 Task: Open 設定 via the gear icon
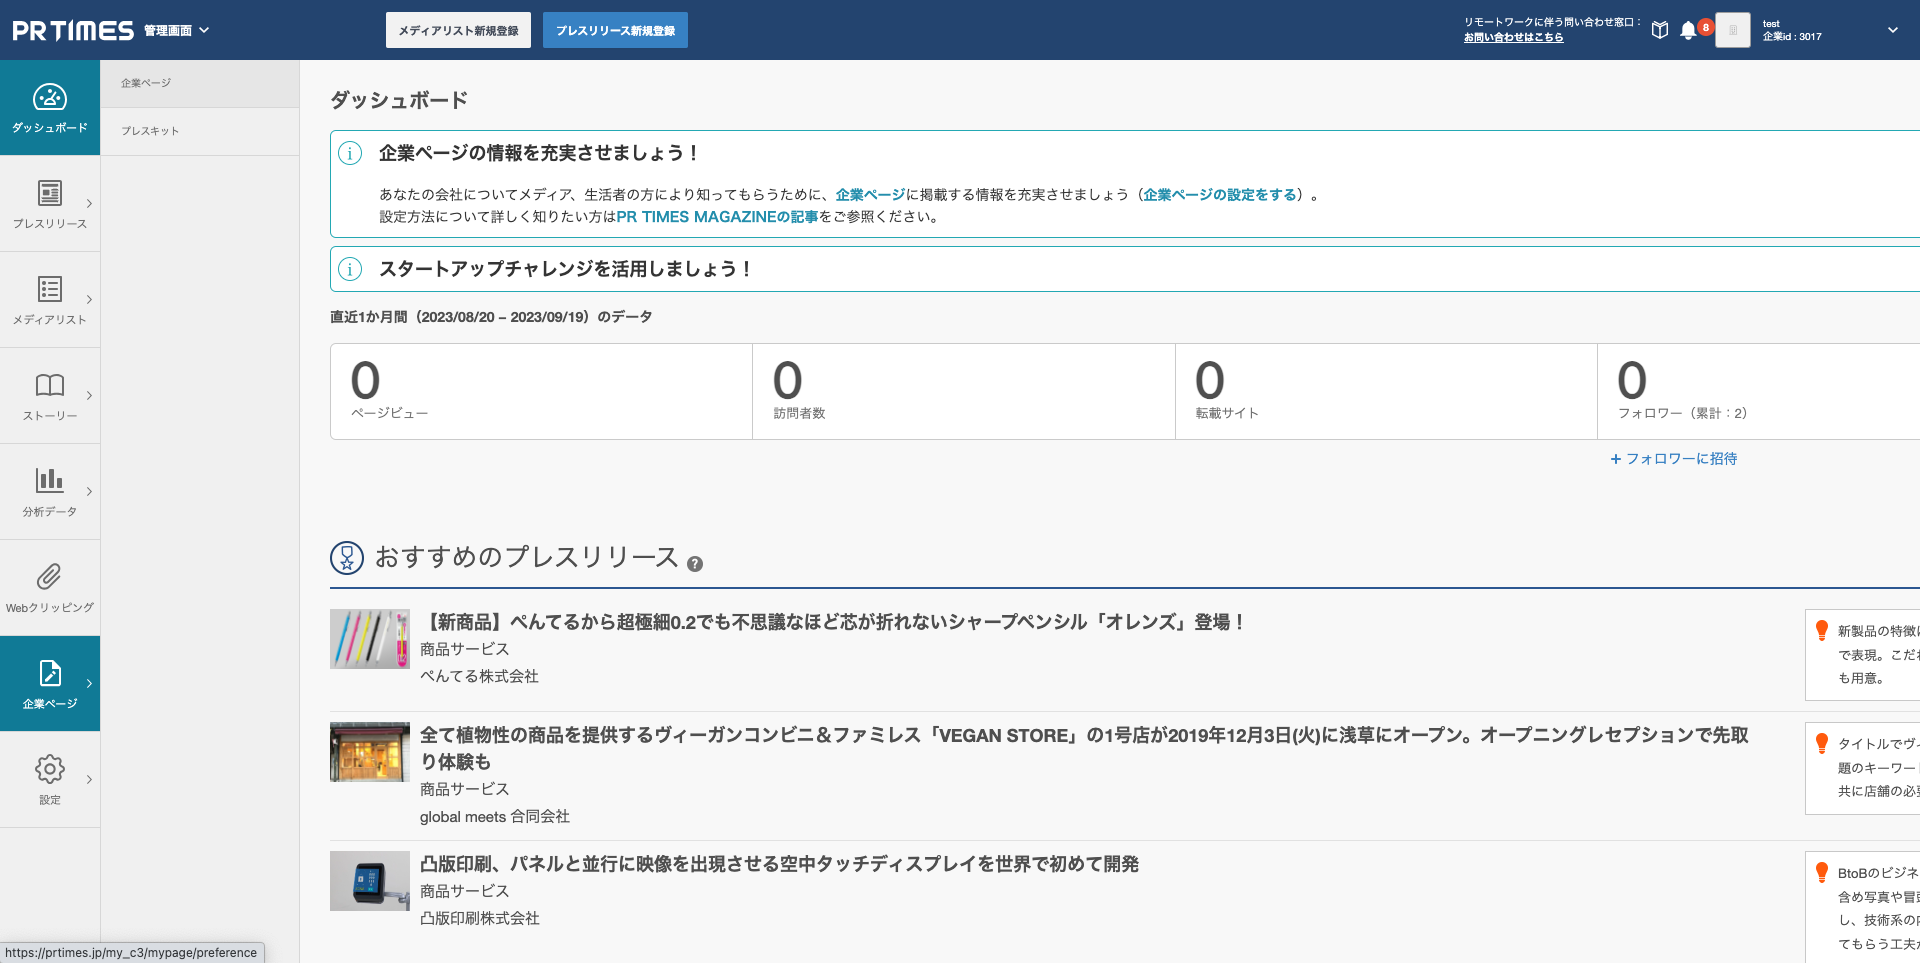(x=50, y=769)
